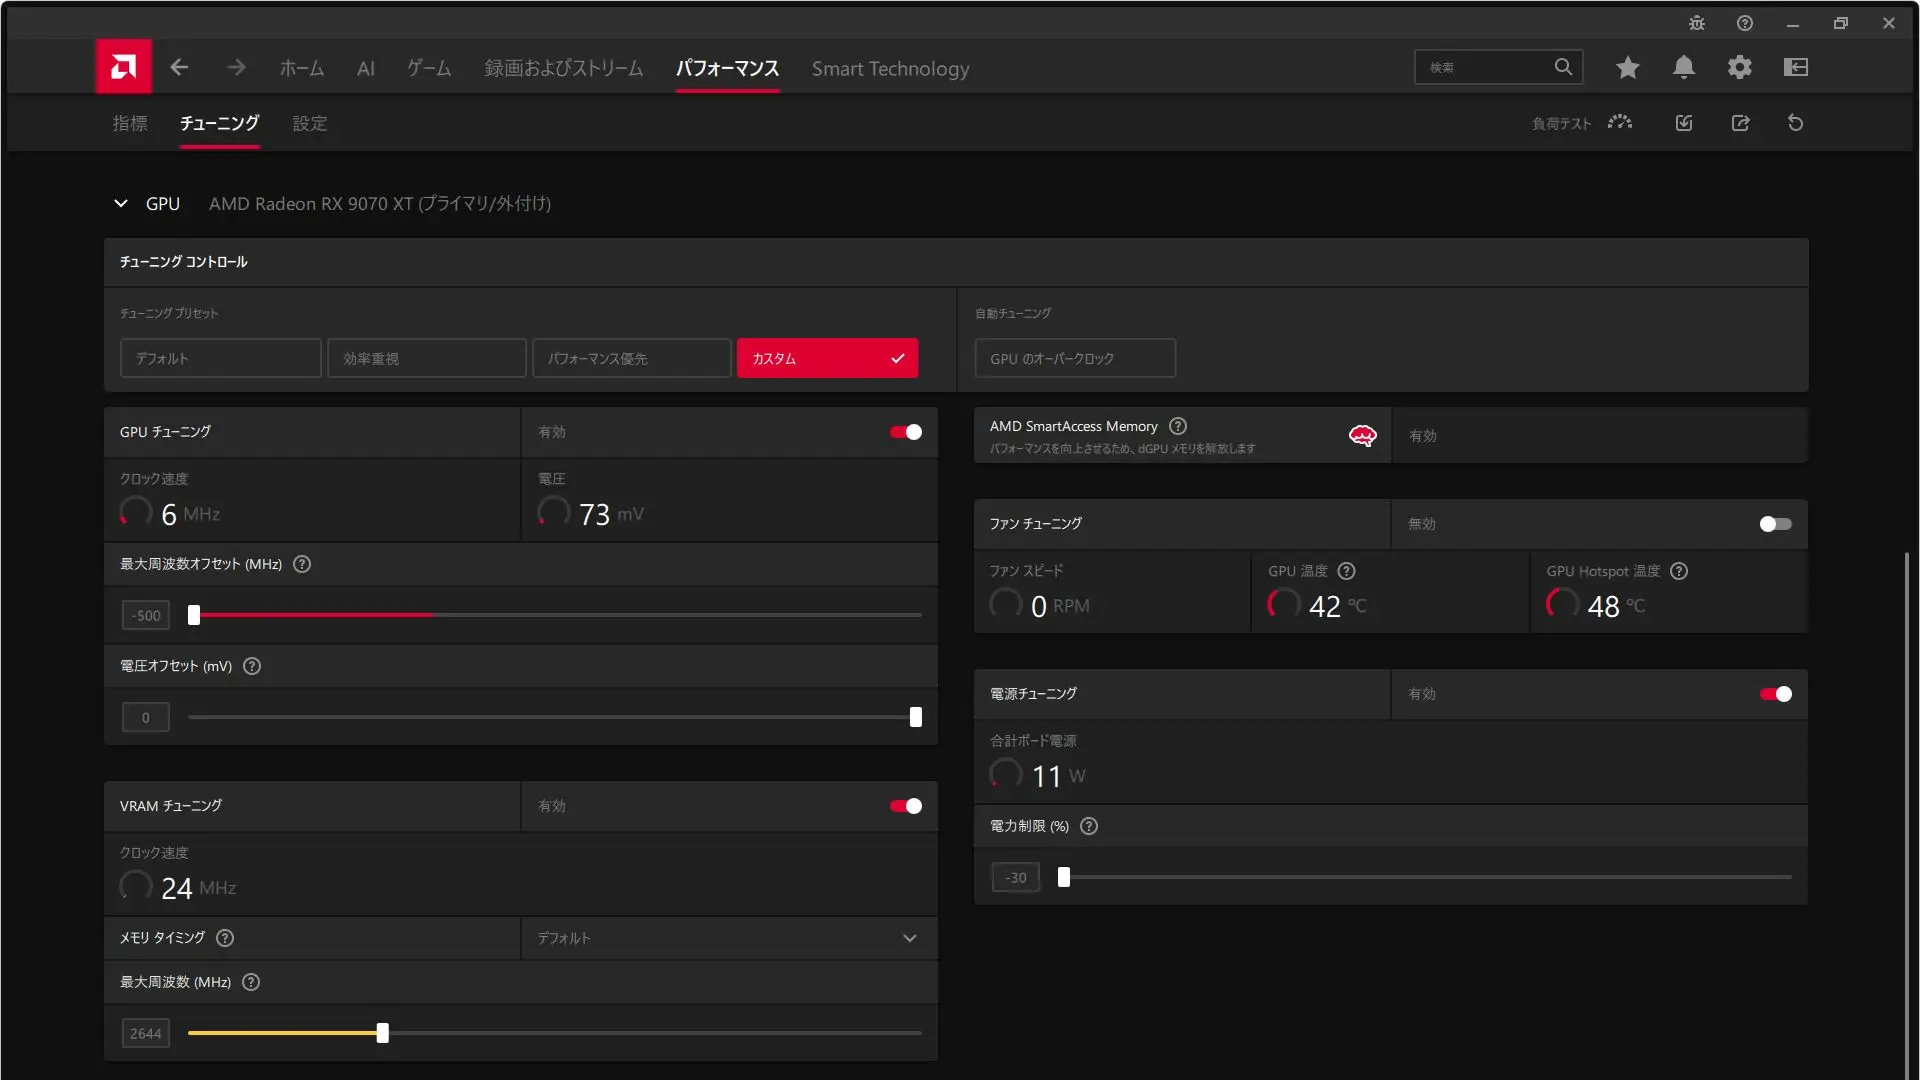Click the search magnifier icon

[x=1563, y=67]
